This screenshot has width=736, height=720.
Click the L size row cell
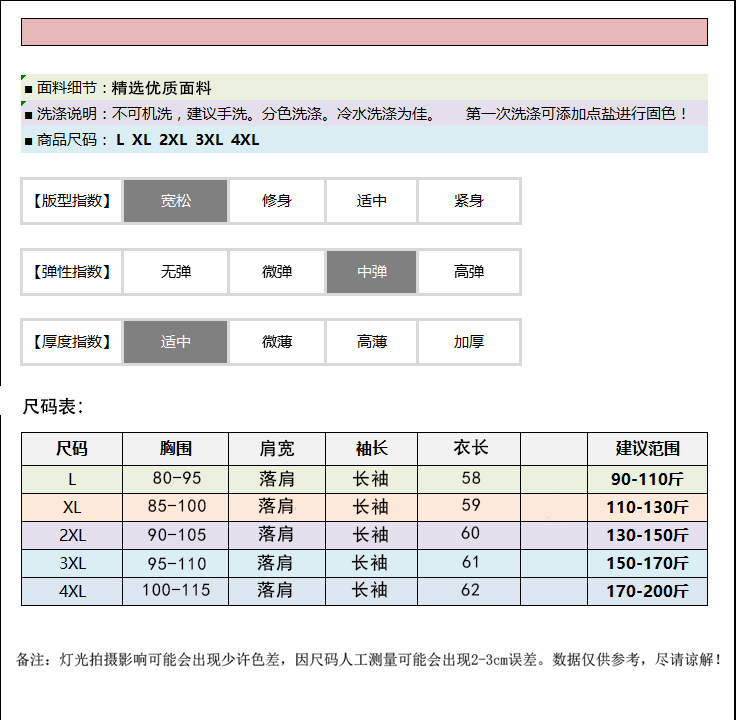coord(72,479)
